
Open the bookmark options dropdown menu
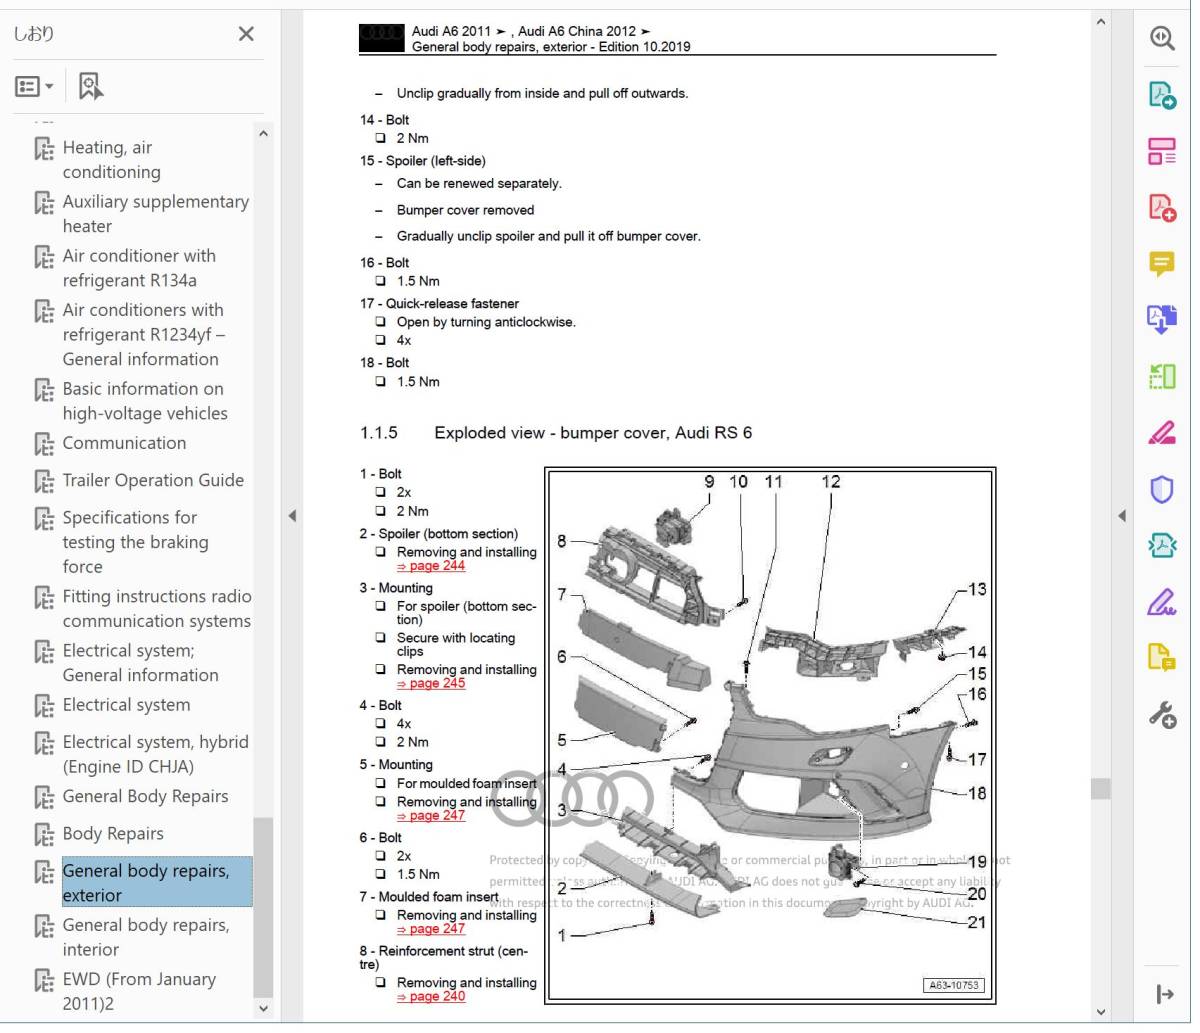pos(34,87)
